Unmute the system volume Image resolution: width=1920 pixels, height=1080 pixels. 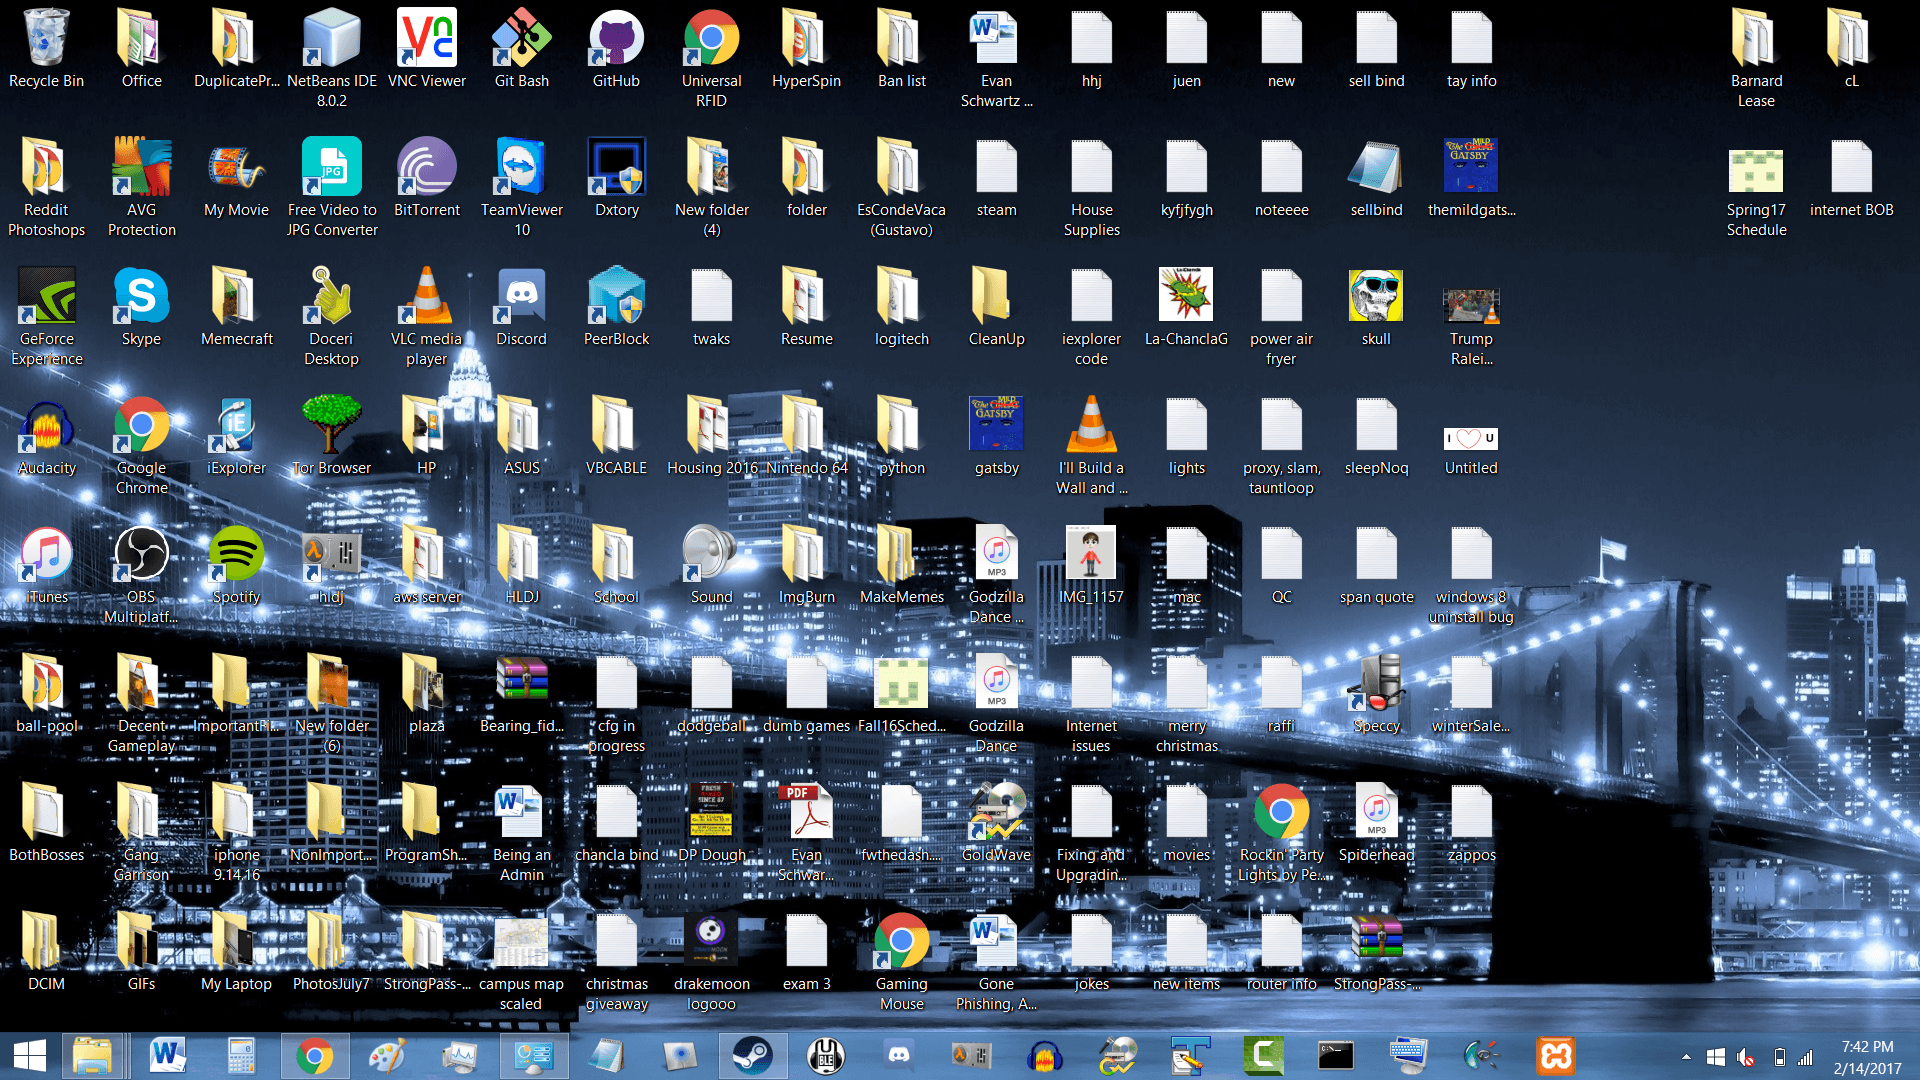[1747, 1055]
